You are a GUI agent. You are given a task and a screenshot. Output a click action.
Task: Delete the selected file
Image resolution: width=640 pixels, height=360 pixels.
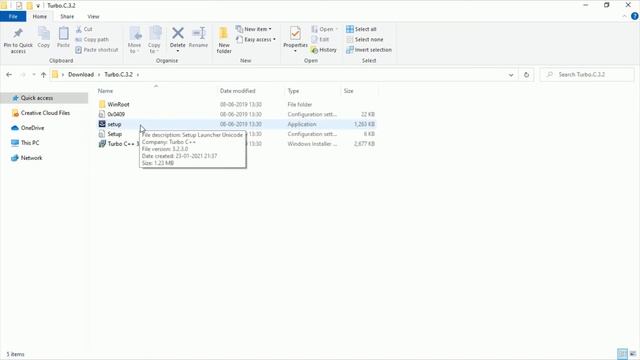[178, 40]
